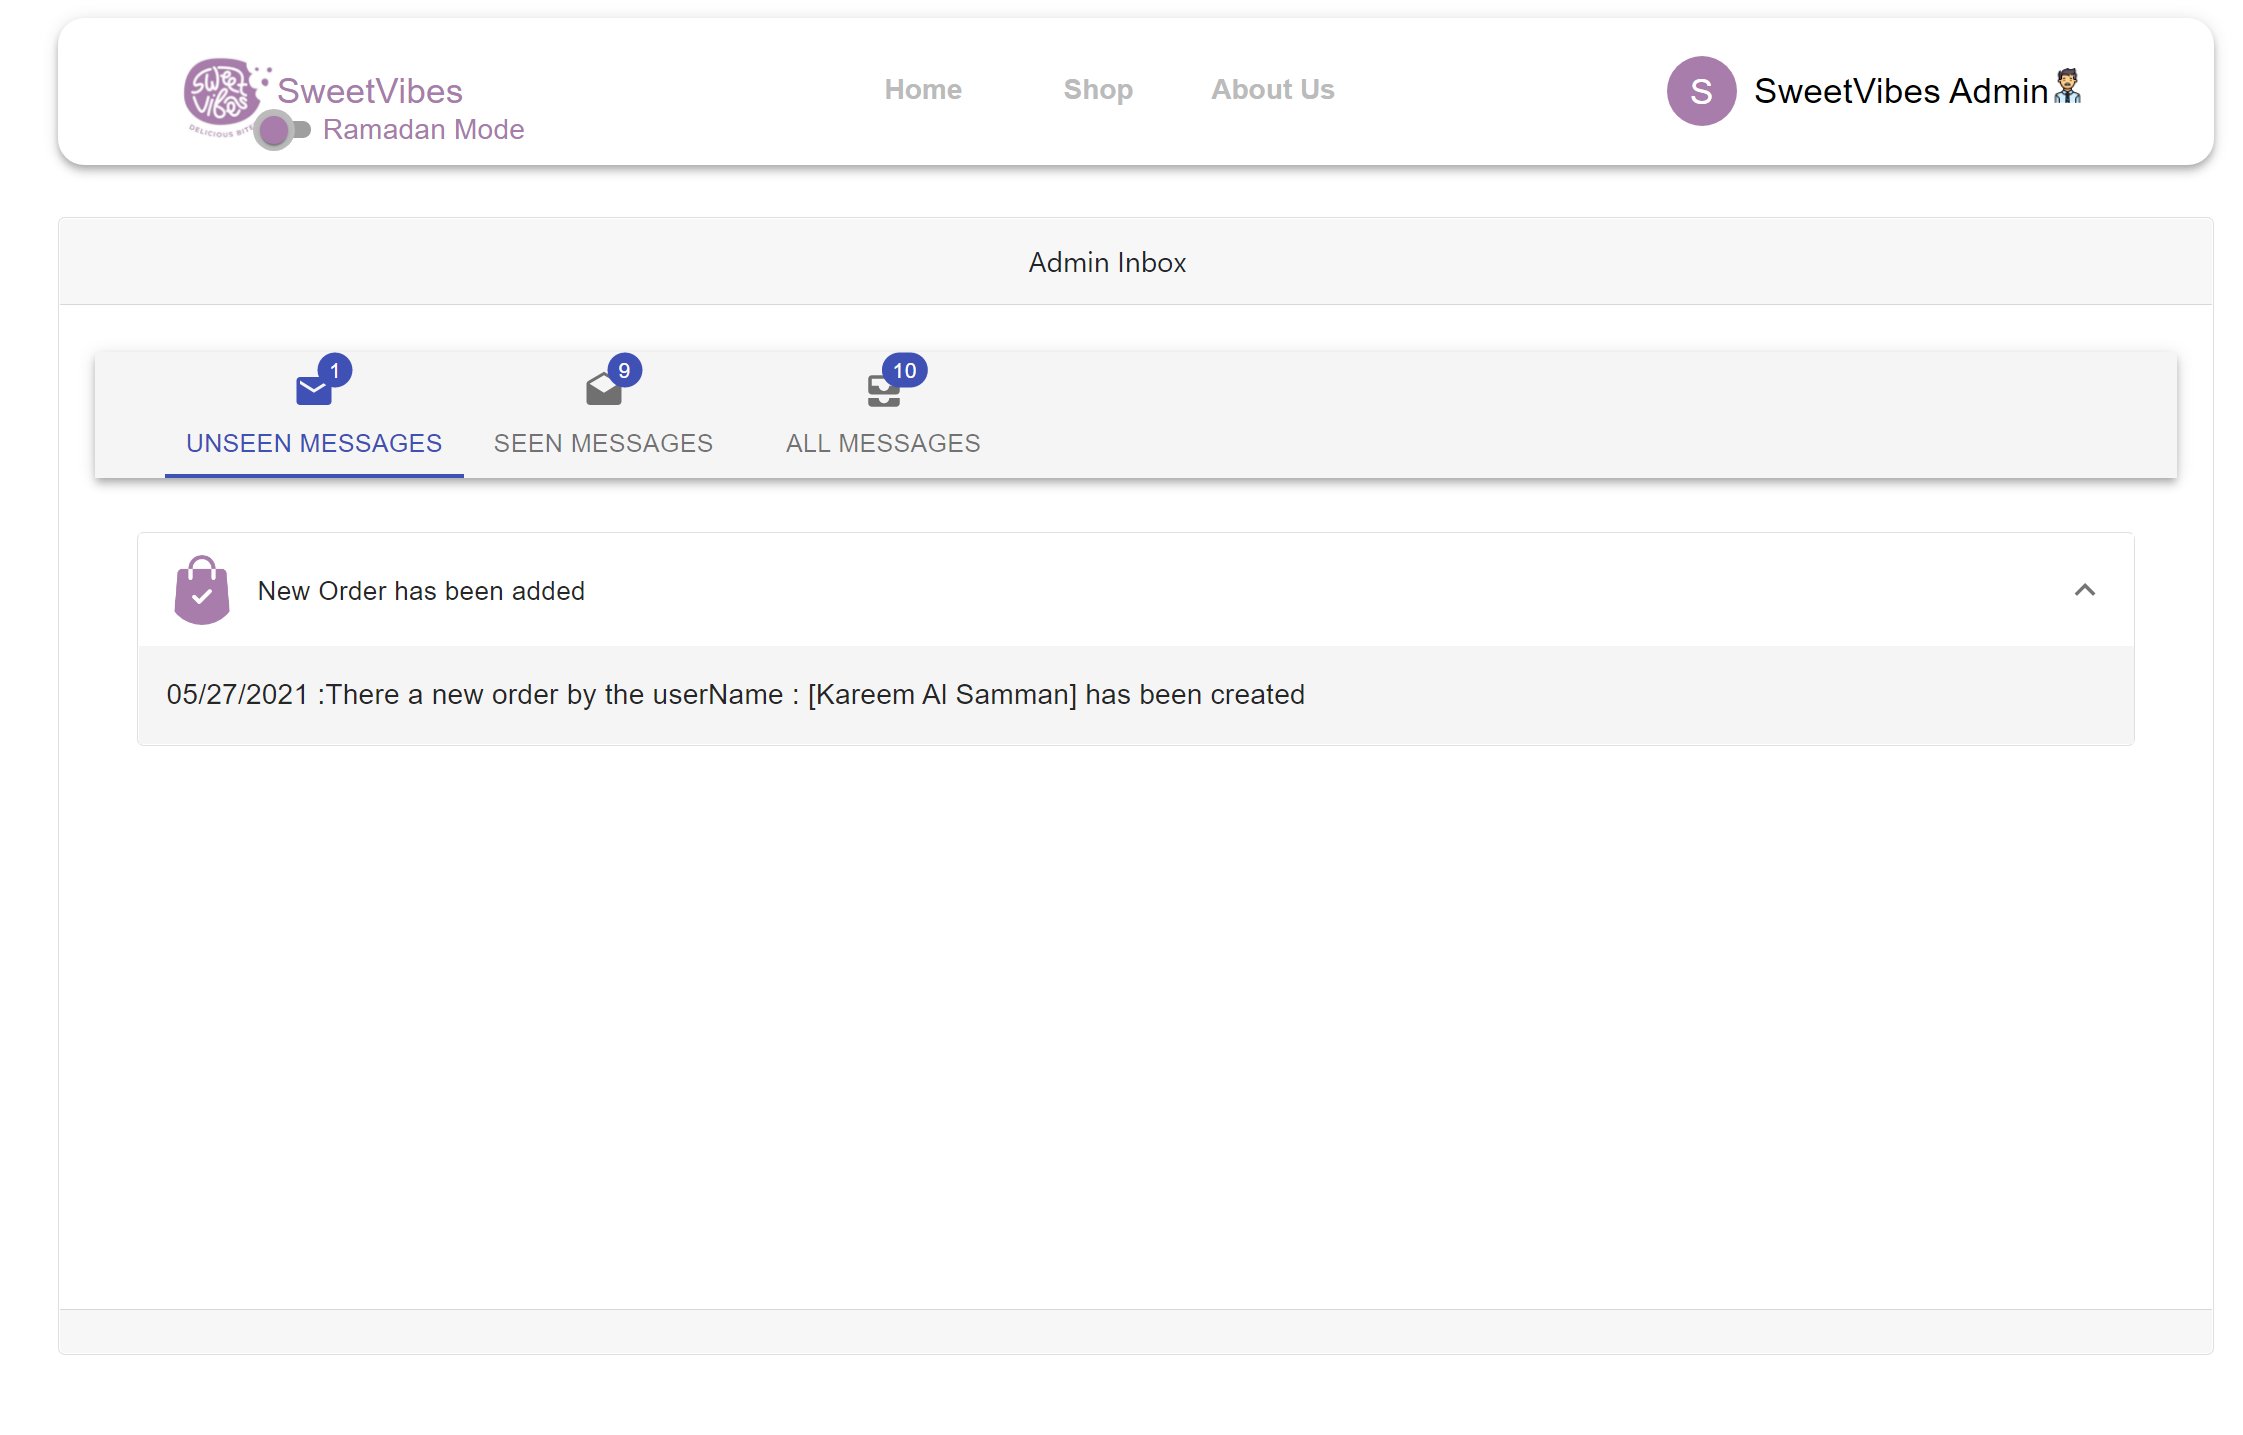
Task: Click the seen messages open-envelope icon
Action: pos(602,389)
